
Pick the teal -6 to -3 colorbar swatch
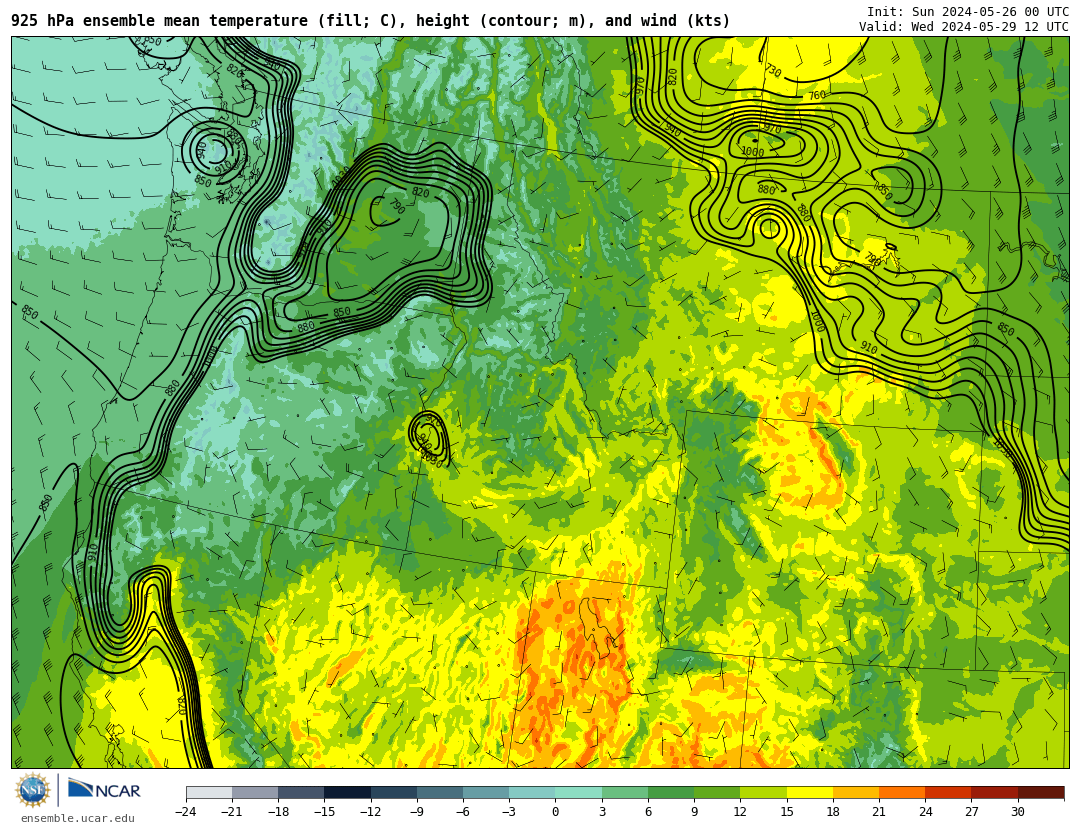tap(486, 792)
